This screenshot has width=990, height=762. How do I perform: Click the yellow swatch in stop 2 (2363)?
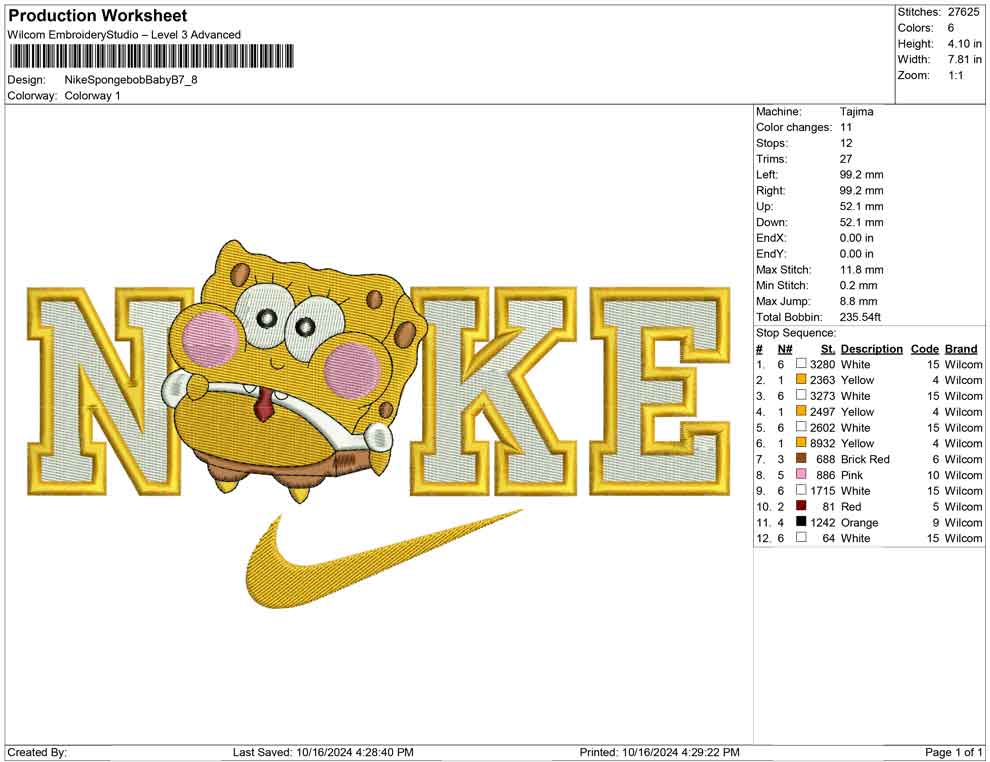point(801,379)
